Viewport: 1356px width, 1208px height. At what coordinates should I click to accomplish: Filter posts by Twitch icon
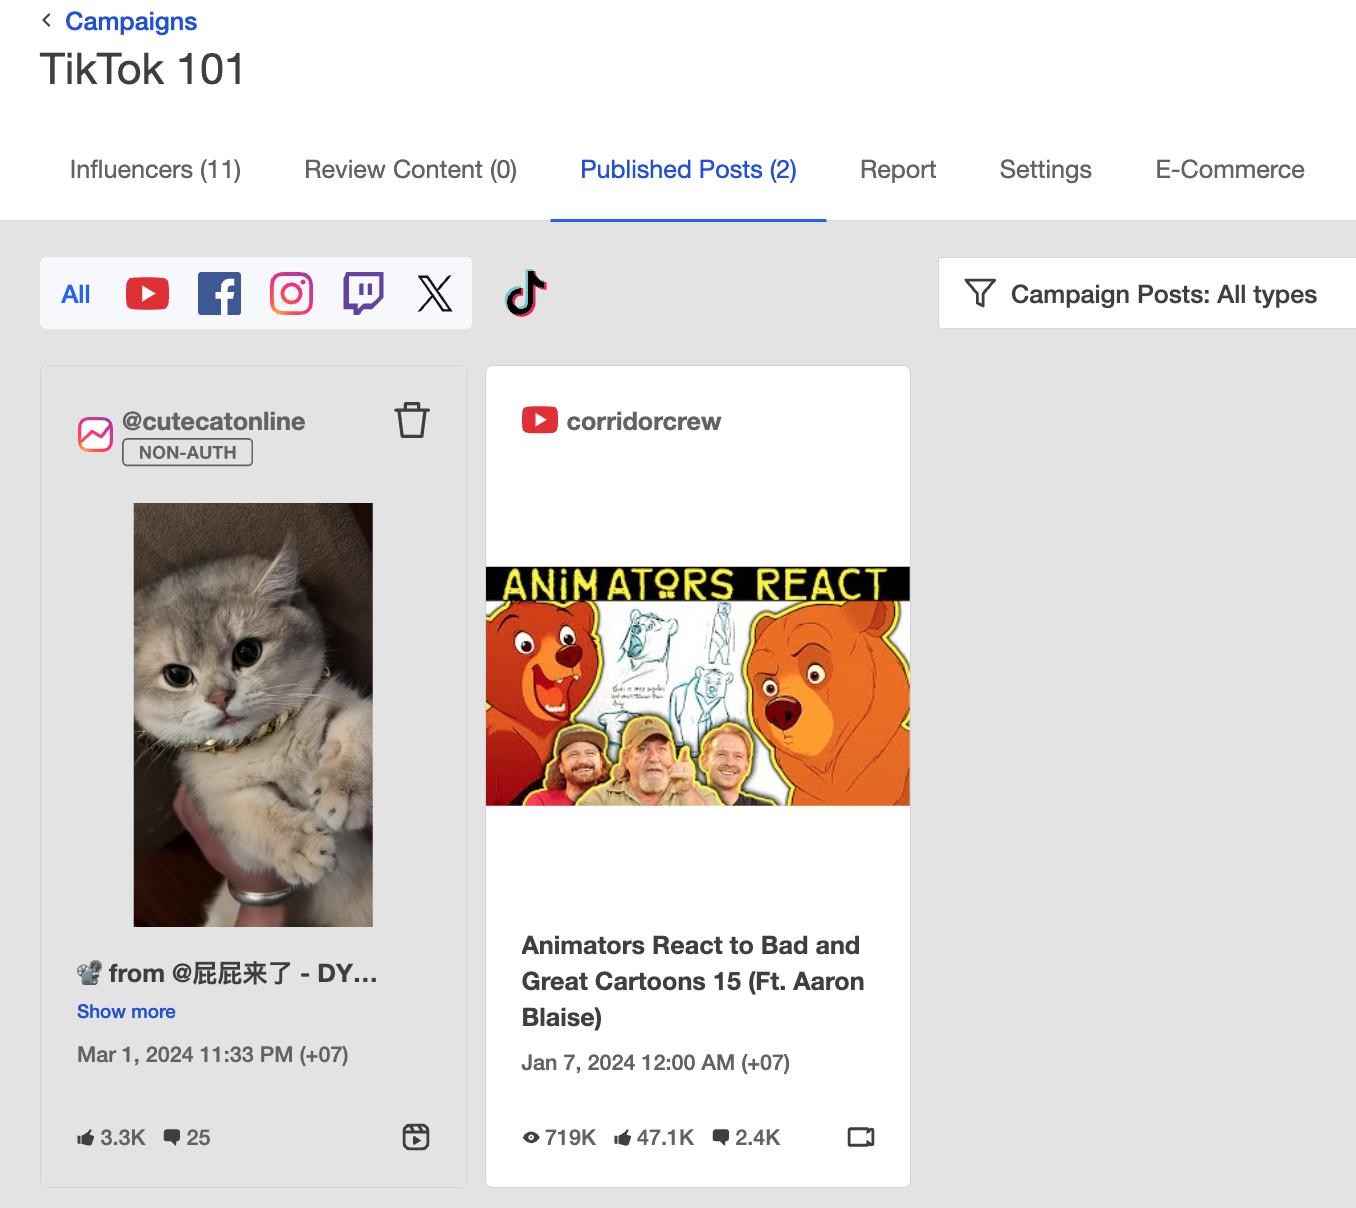[363, 293]
